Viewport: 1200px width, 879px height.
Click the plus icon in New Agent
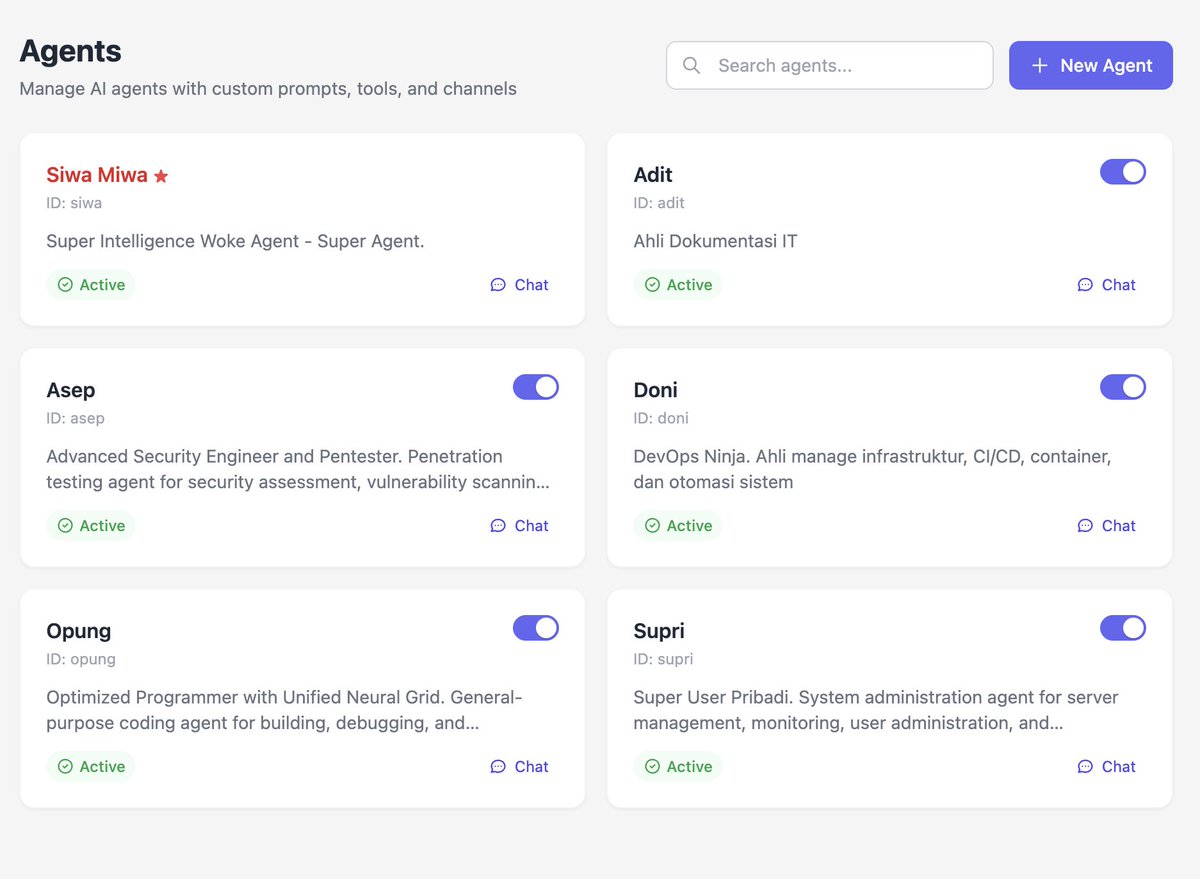click(x=1039, y=65)
